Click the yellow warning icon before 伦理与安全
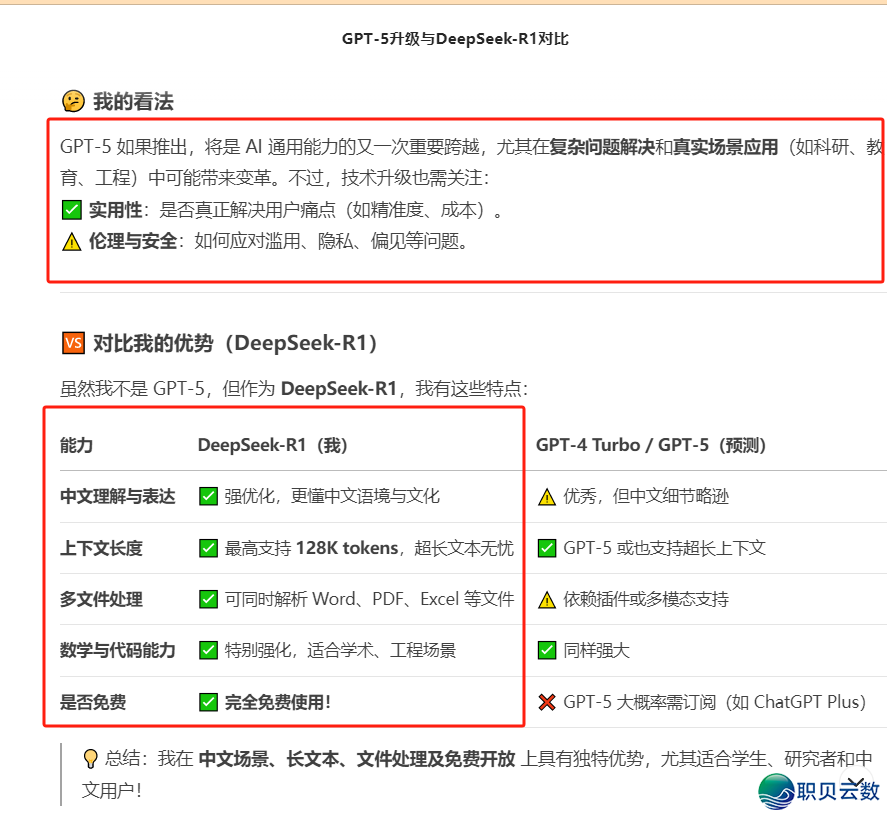 pos(72,242)
